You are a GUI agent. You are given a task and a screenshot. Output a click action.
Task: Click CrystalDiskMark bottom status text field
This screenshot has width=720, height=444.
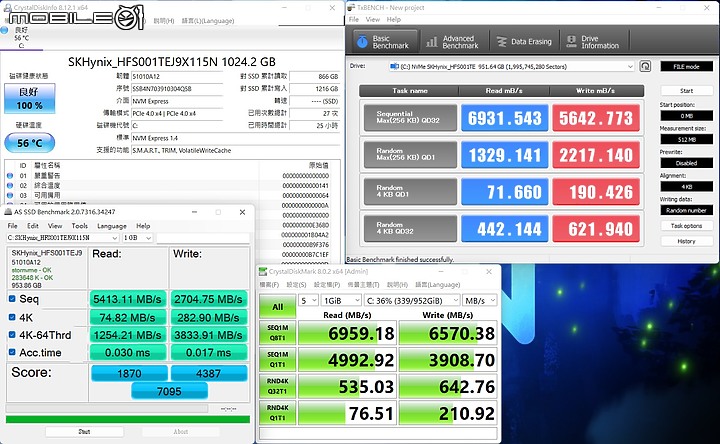(378, 433)
